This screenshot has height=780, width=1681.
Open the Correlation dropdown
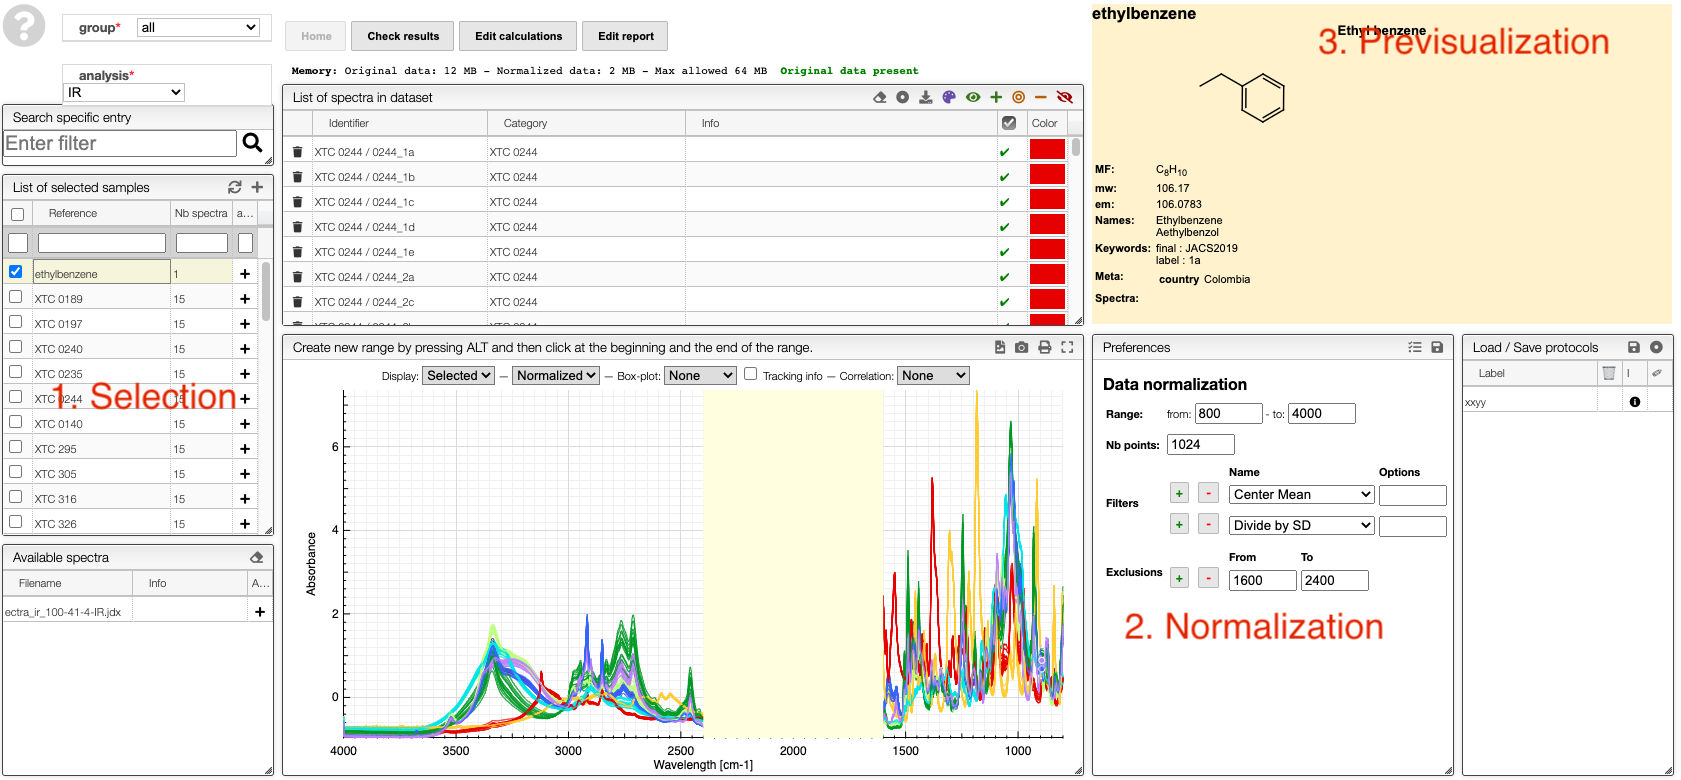(934, 375)
